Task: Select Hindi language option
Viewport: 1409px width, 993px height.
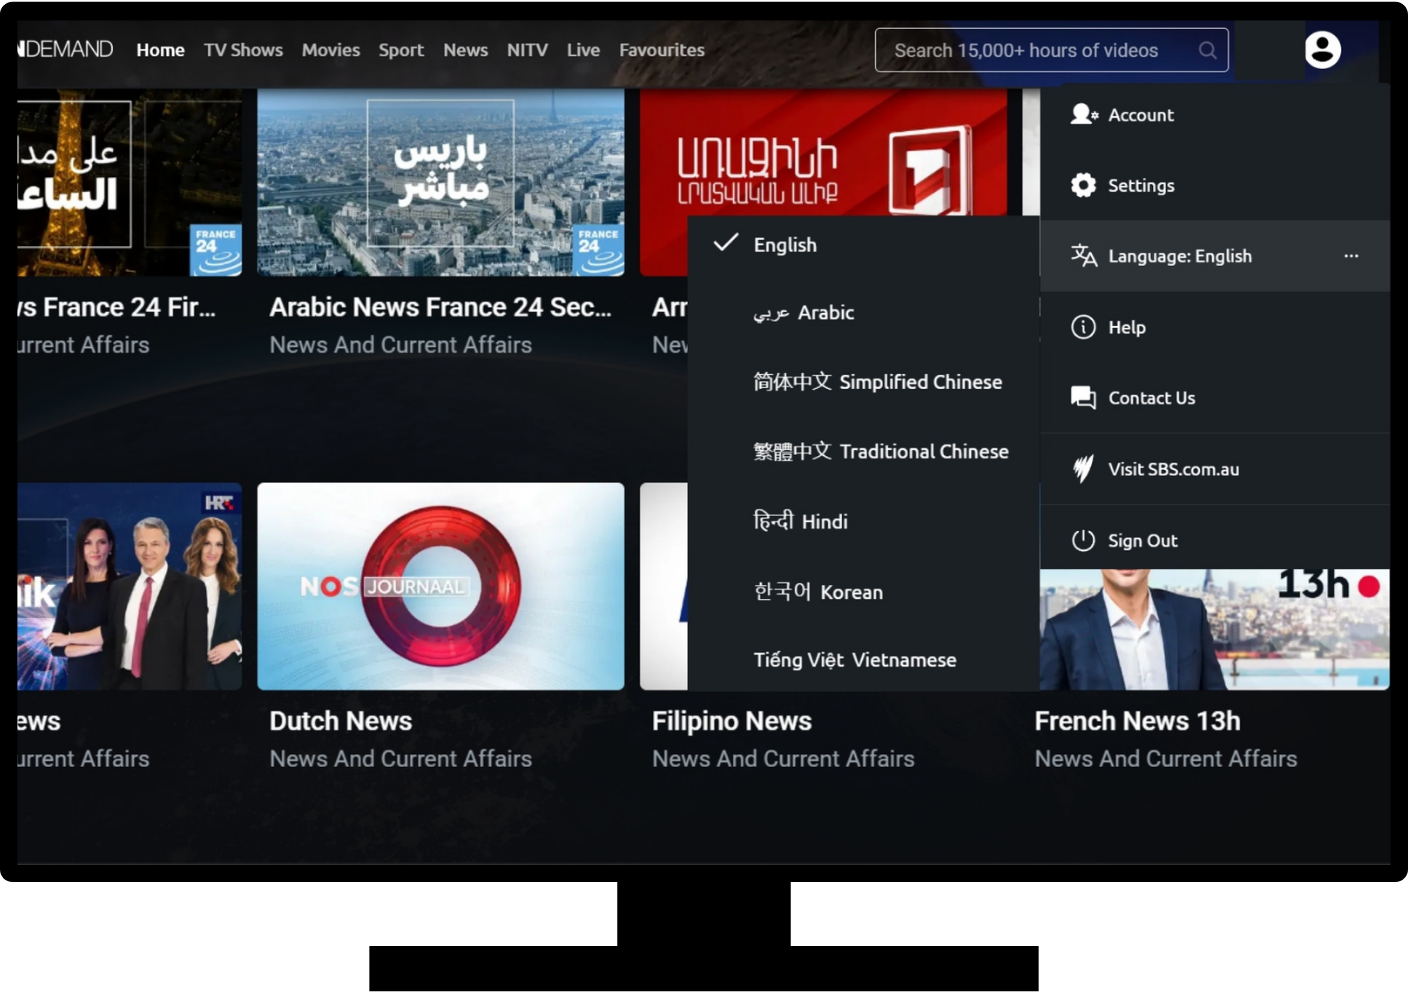Action: [864, 521]
